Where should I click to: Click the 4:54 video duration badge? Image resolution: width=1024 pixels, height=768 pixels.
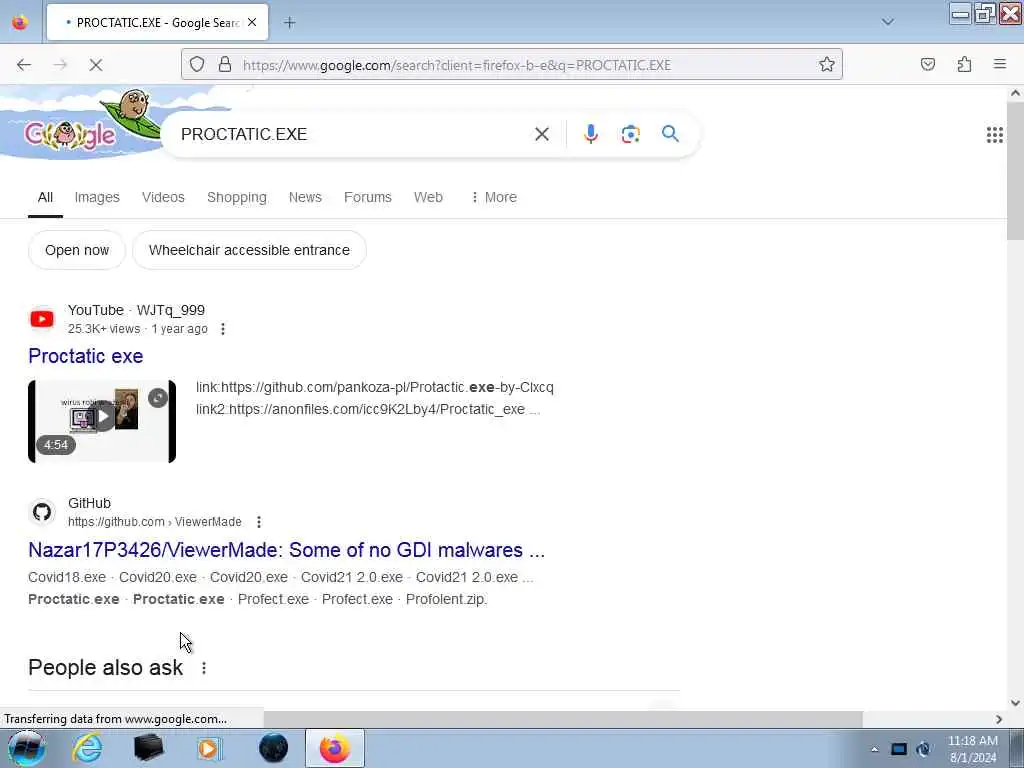point(56,445)
